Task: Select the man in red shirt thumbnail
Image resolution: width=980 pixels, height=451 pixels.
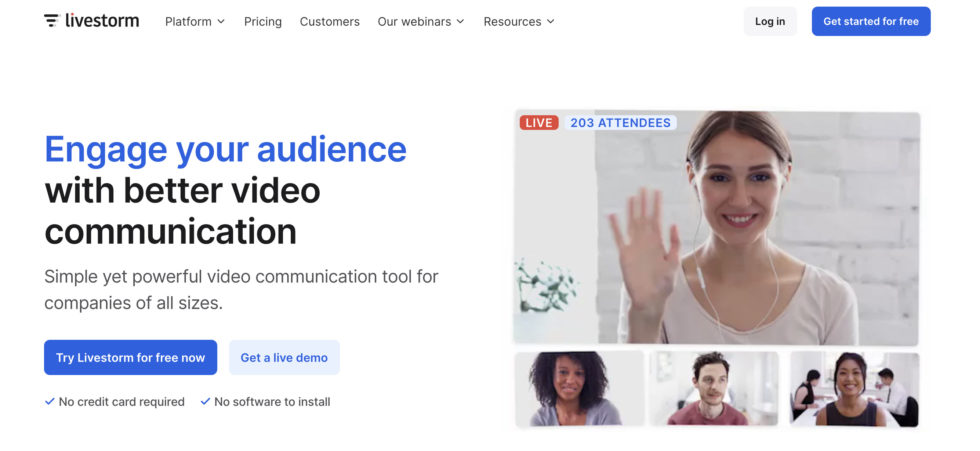Action: coord(714,389)
